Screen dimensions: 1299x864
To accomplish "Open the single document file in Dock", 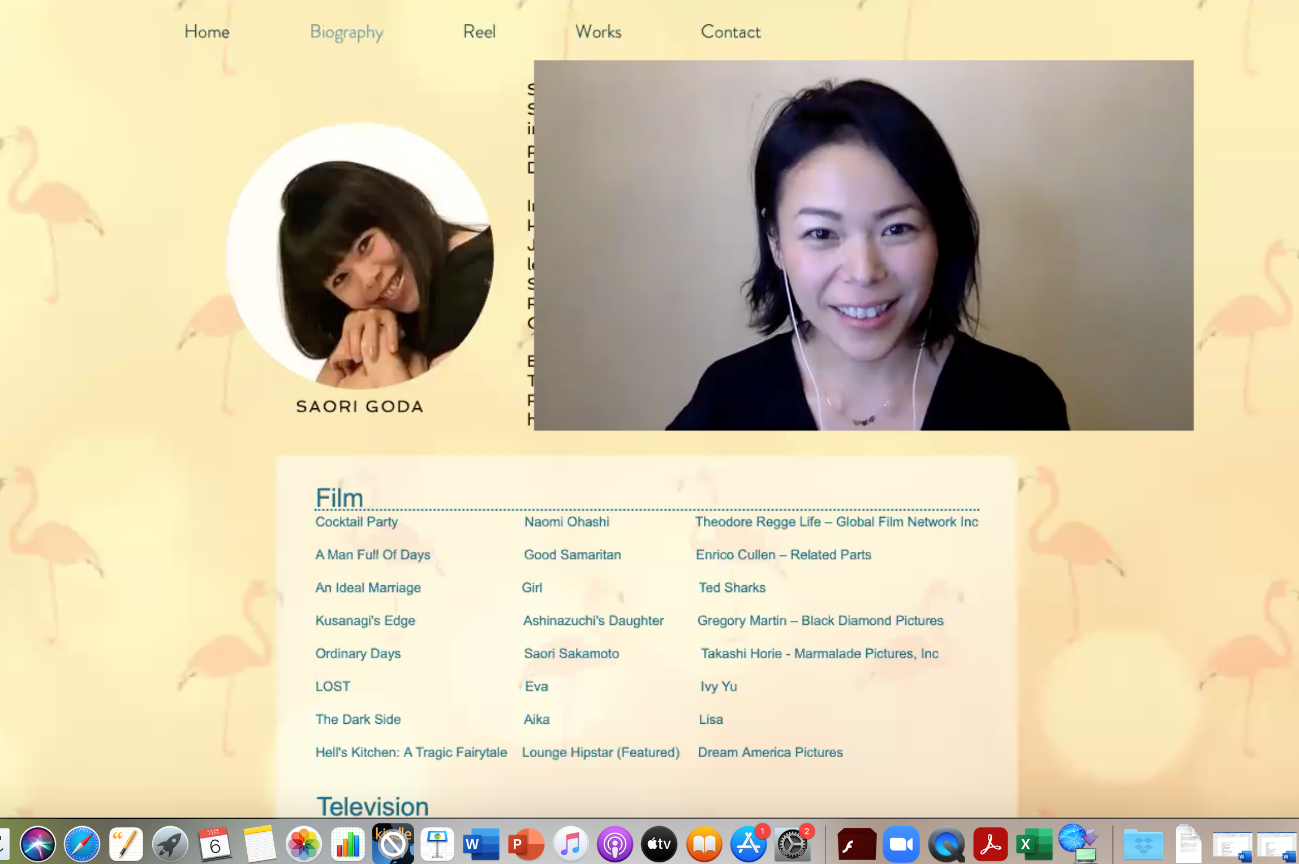I will (1188, 844).
